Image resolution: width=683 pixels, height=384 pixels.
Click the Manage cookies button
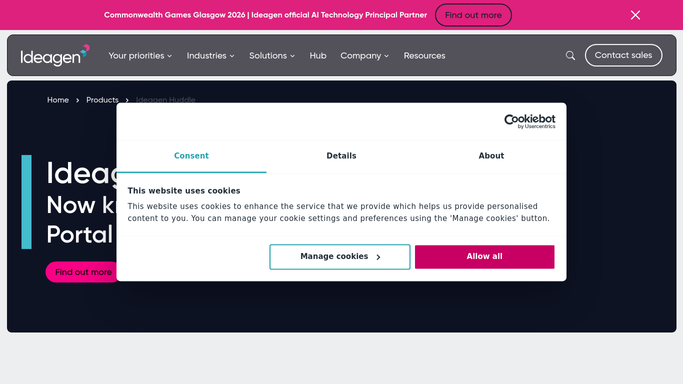pos(340,257)
